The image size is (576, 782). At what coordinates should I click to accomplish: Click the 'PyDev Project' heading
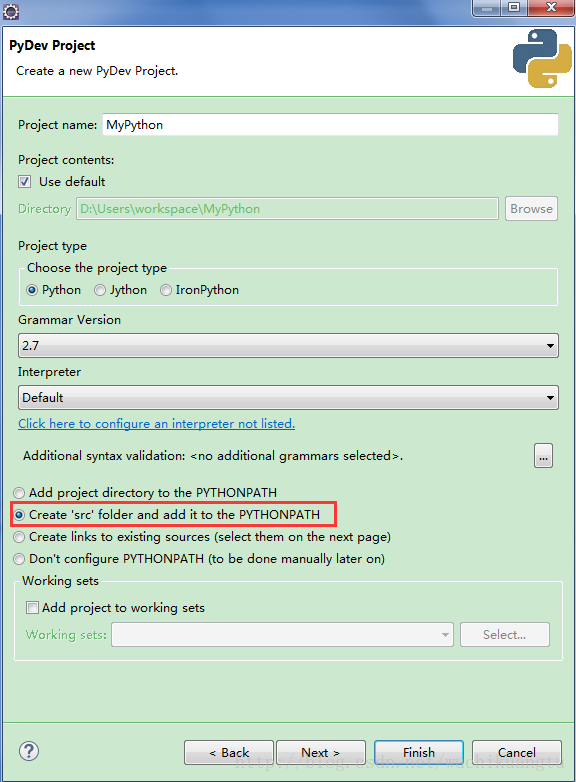[x=52, y=45]
